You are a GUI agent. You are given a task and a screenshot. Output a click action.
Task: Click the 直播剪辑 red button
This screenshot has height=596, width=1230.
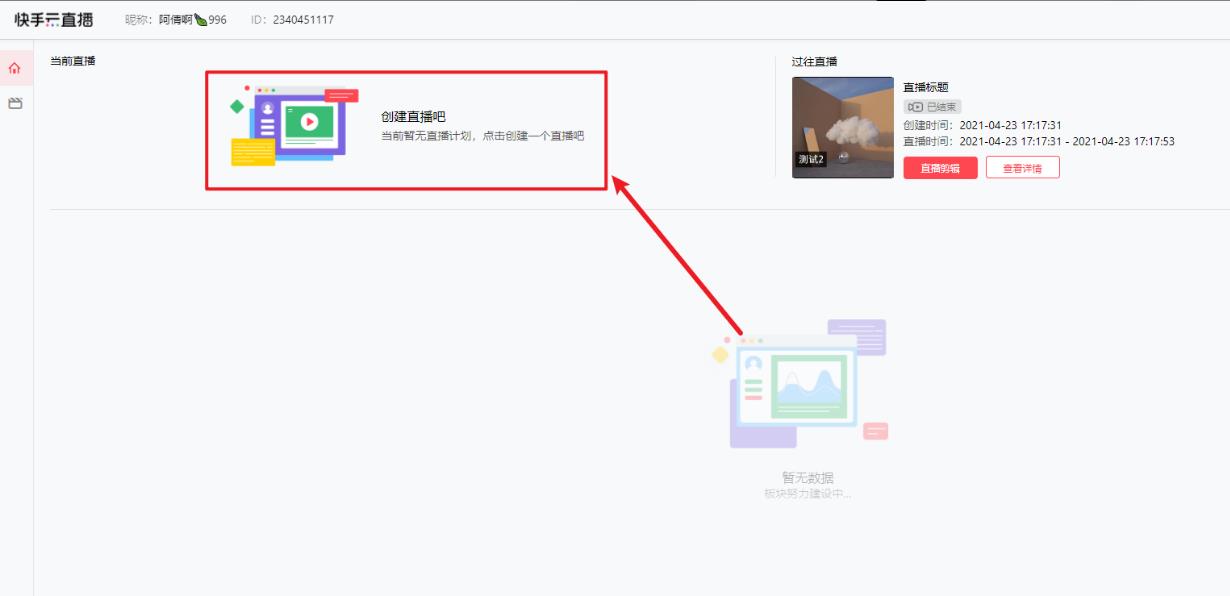(940, 168)
